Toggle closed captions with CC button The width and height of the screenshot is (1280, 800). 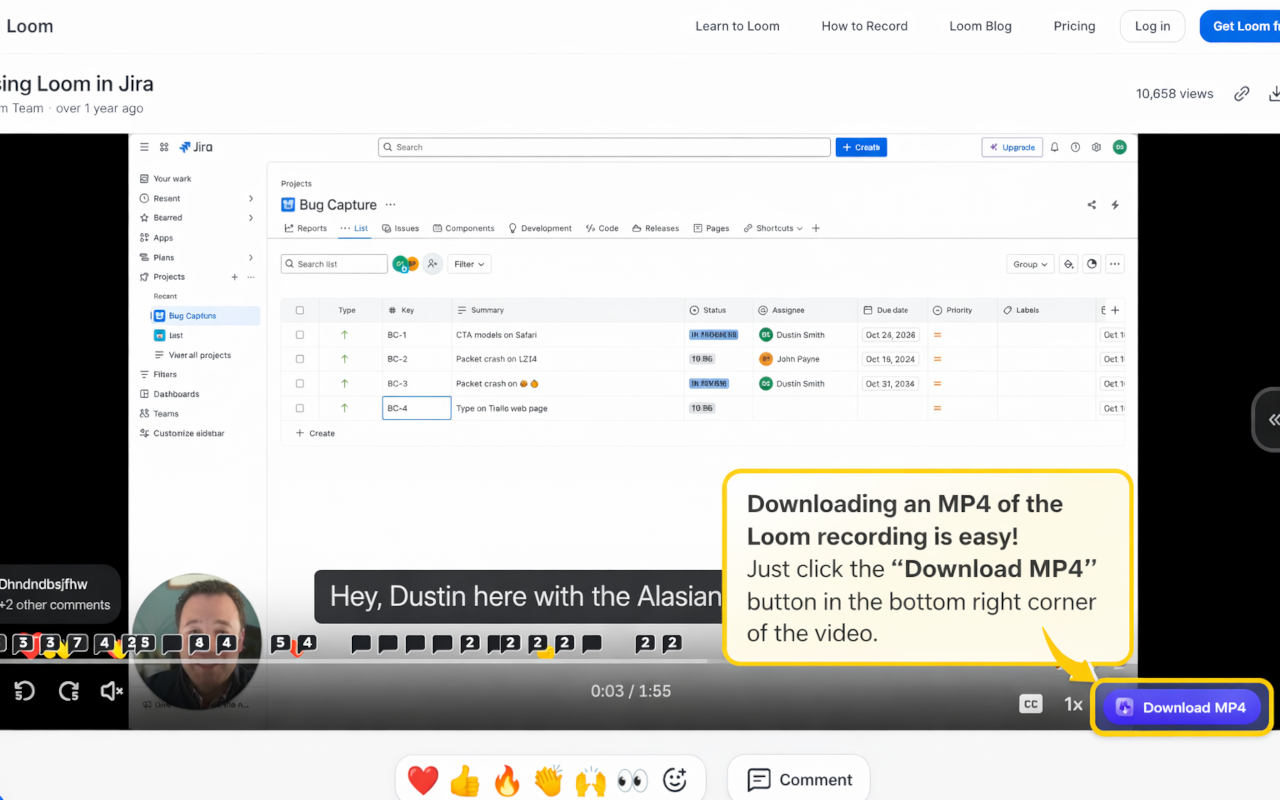(1031, 704)
